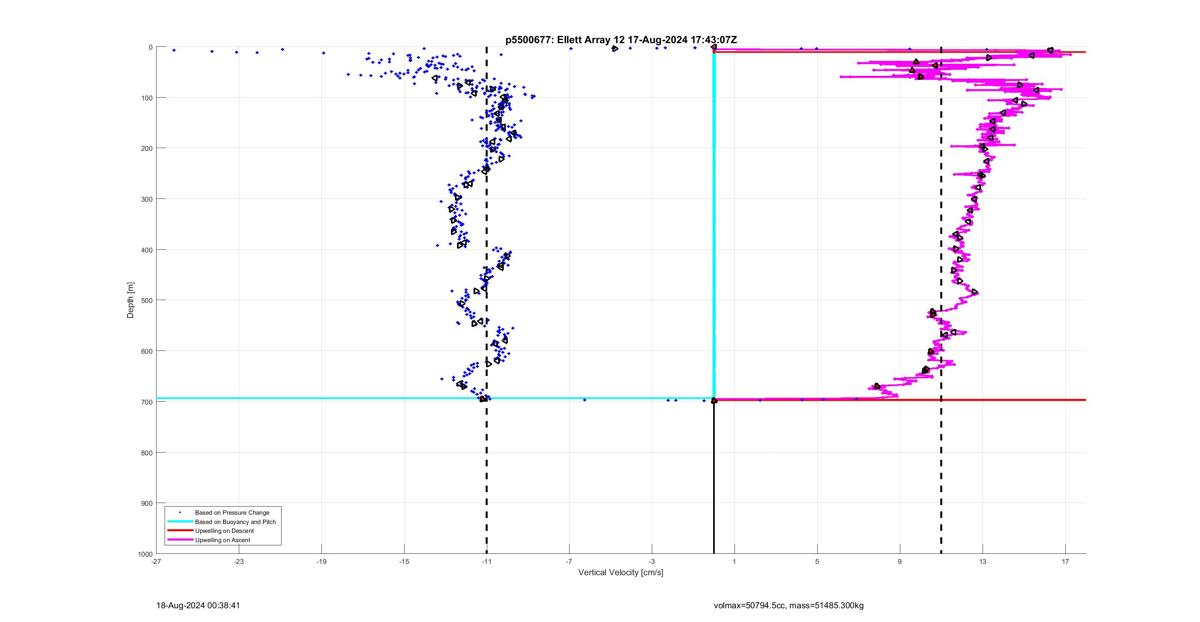Click the y-axis tick label '800'
Screen dimensions: 1200x622
(146, 452)
